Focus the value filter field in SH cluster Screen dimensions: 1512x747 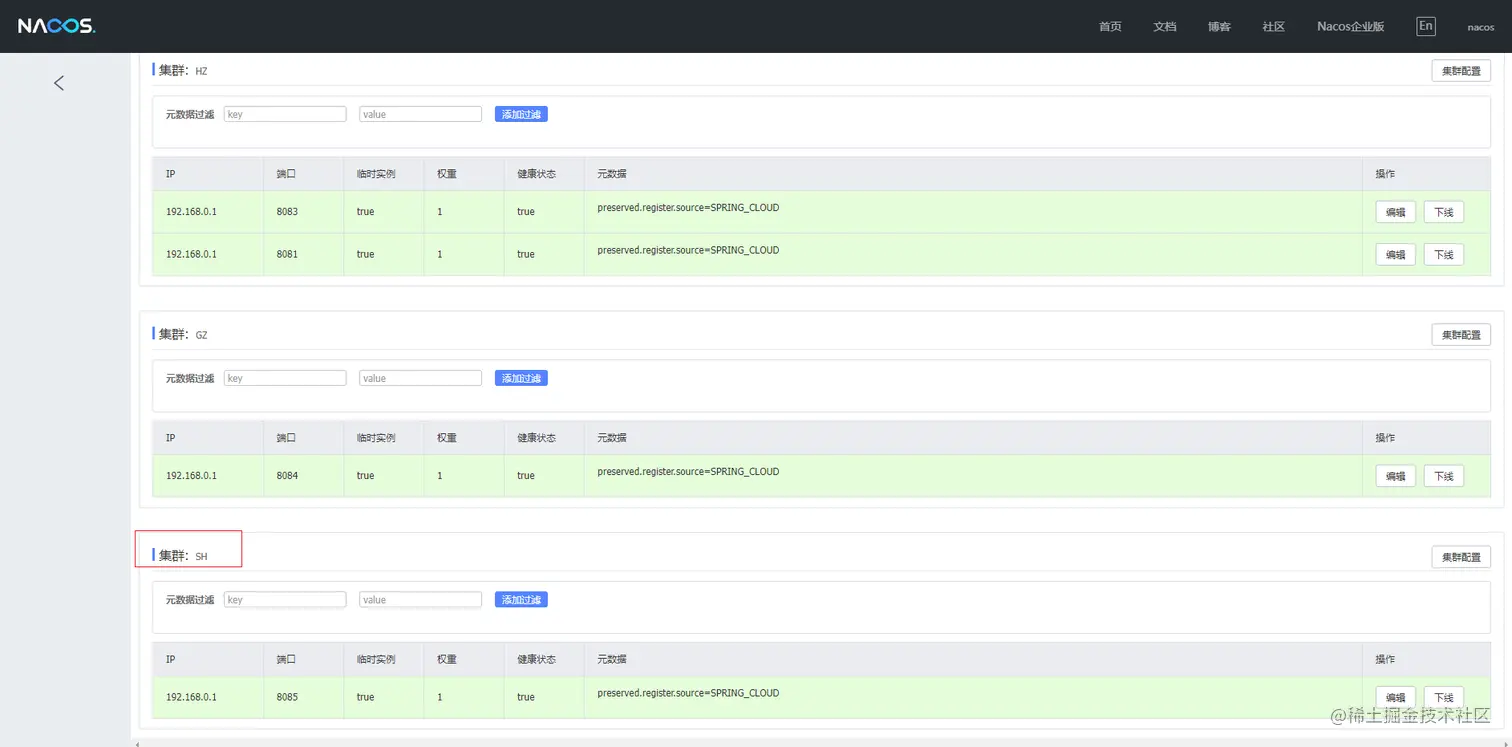pos(420,600)
